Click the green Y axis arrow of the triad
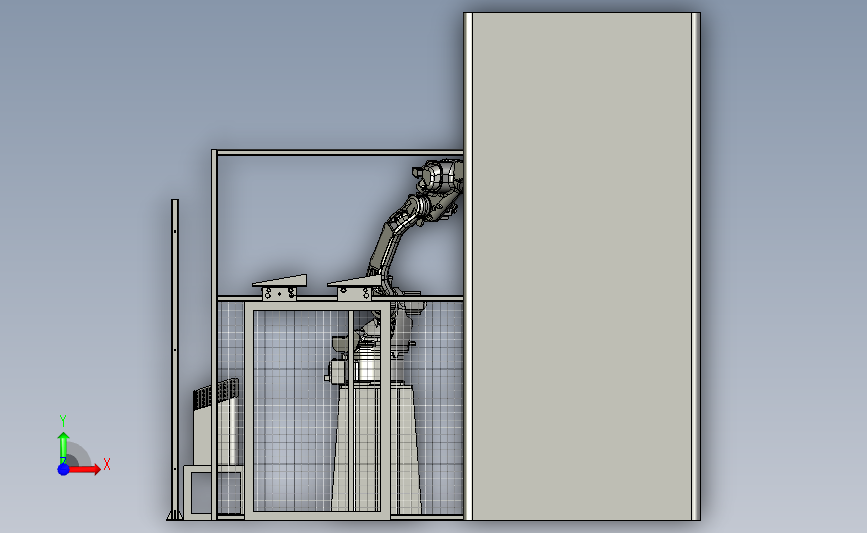The image size is (867, 533). point(63,448)
